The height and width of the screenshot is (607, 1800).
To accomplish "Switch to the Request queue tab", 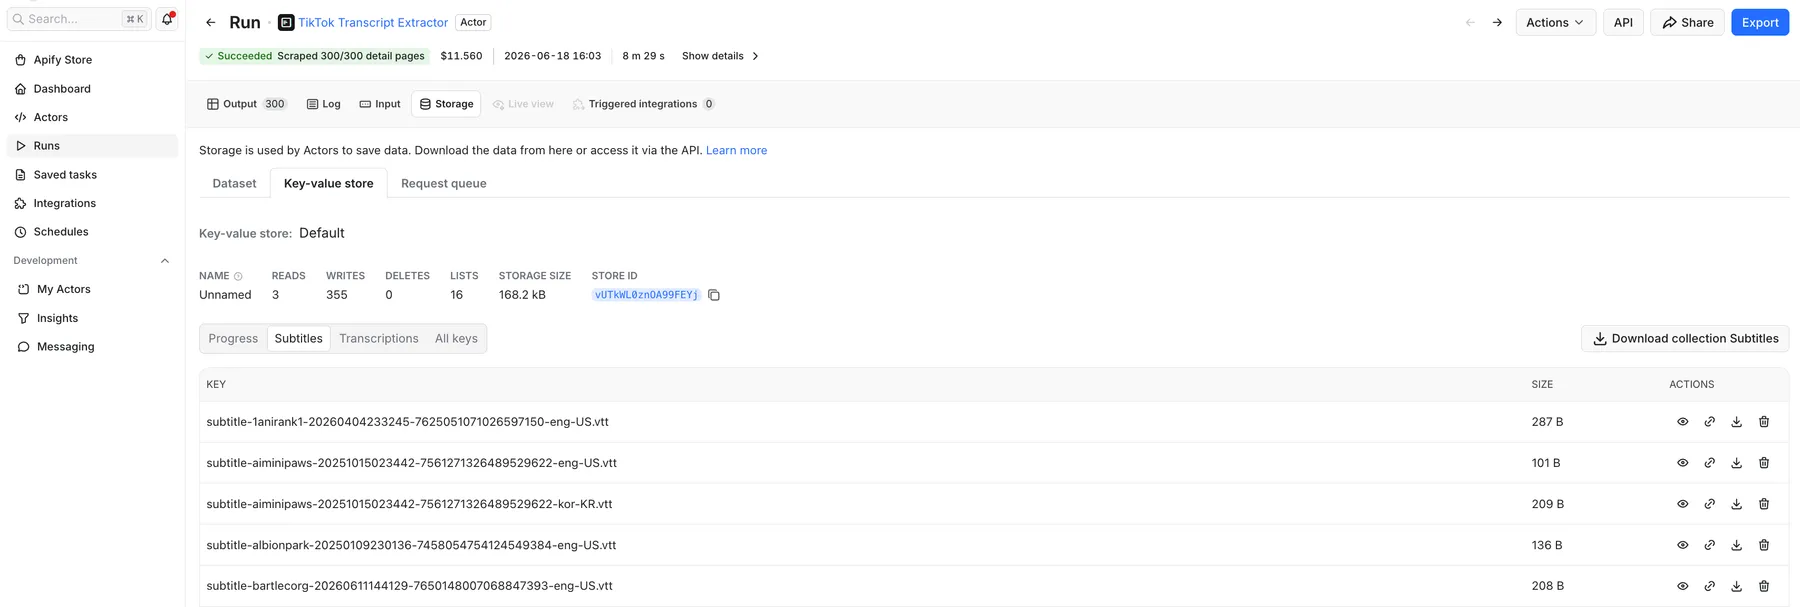I will point(444,184).
